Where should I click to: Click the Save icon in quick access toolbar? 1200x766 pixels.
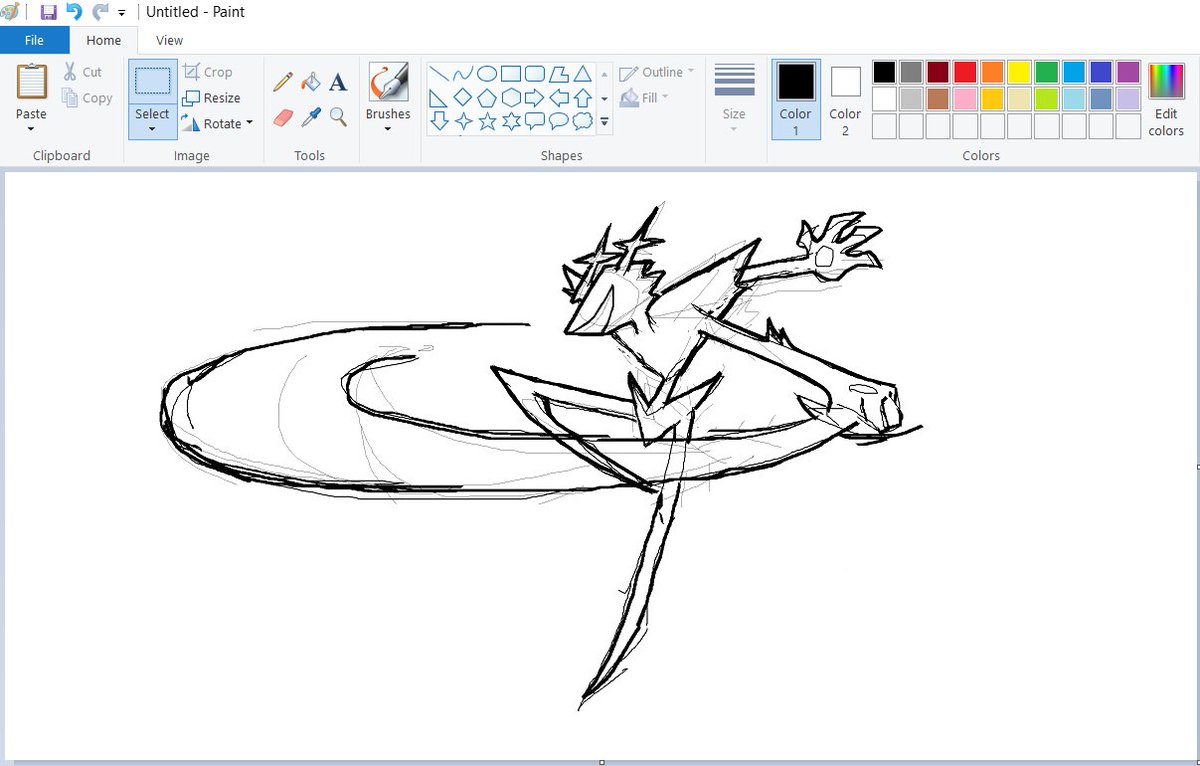[x=48, y=12]
